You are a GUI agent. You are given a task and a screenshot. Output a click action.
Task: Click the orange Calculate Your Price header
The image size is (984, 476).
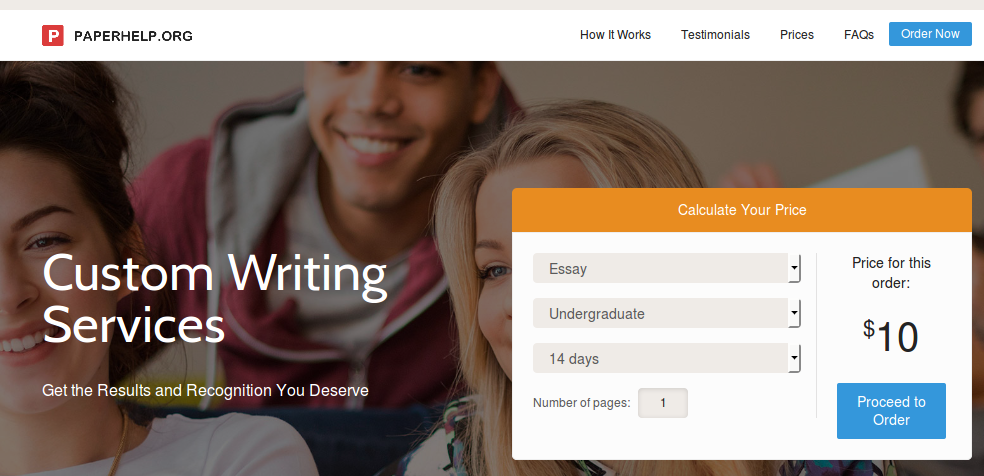742,210
